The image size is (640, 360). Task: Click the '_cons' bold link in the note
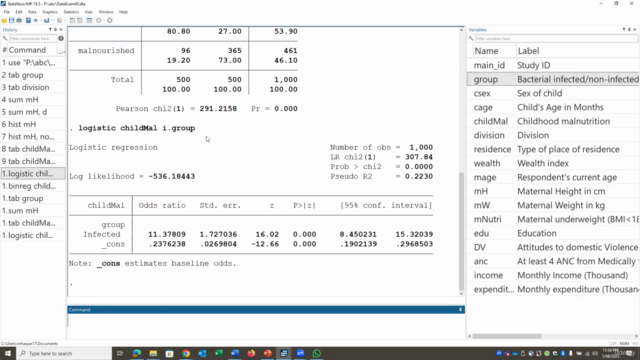point(109,263)
